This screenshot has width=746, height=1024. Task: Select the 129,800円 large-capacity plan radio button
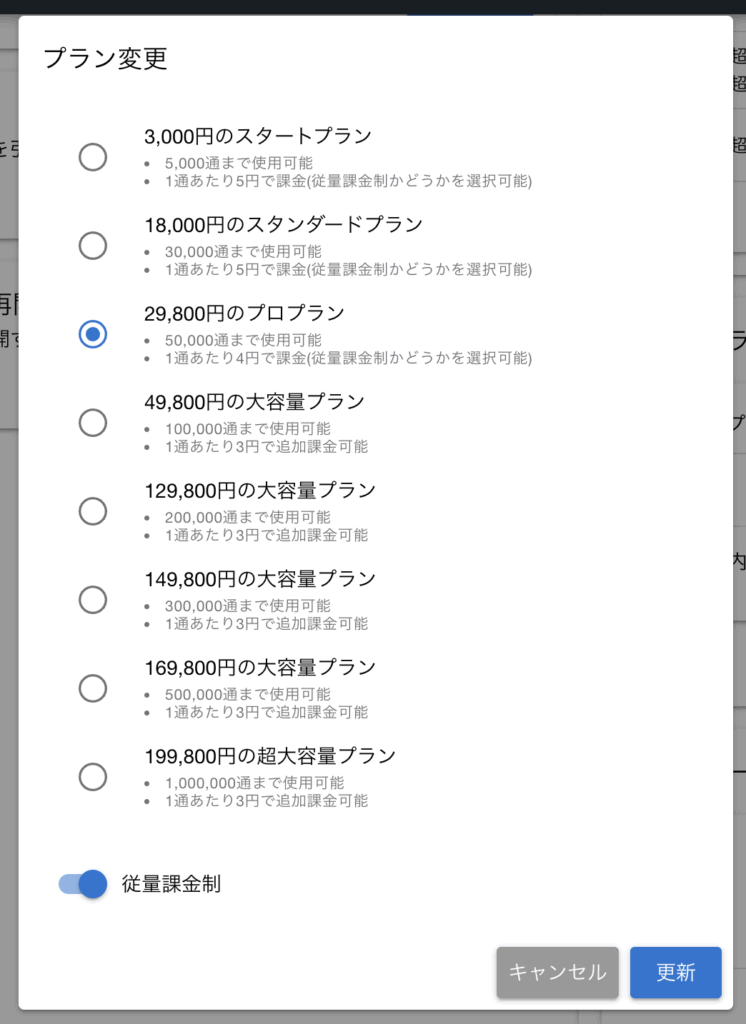[x=93, y=511]
